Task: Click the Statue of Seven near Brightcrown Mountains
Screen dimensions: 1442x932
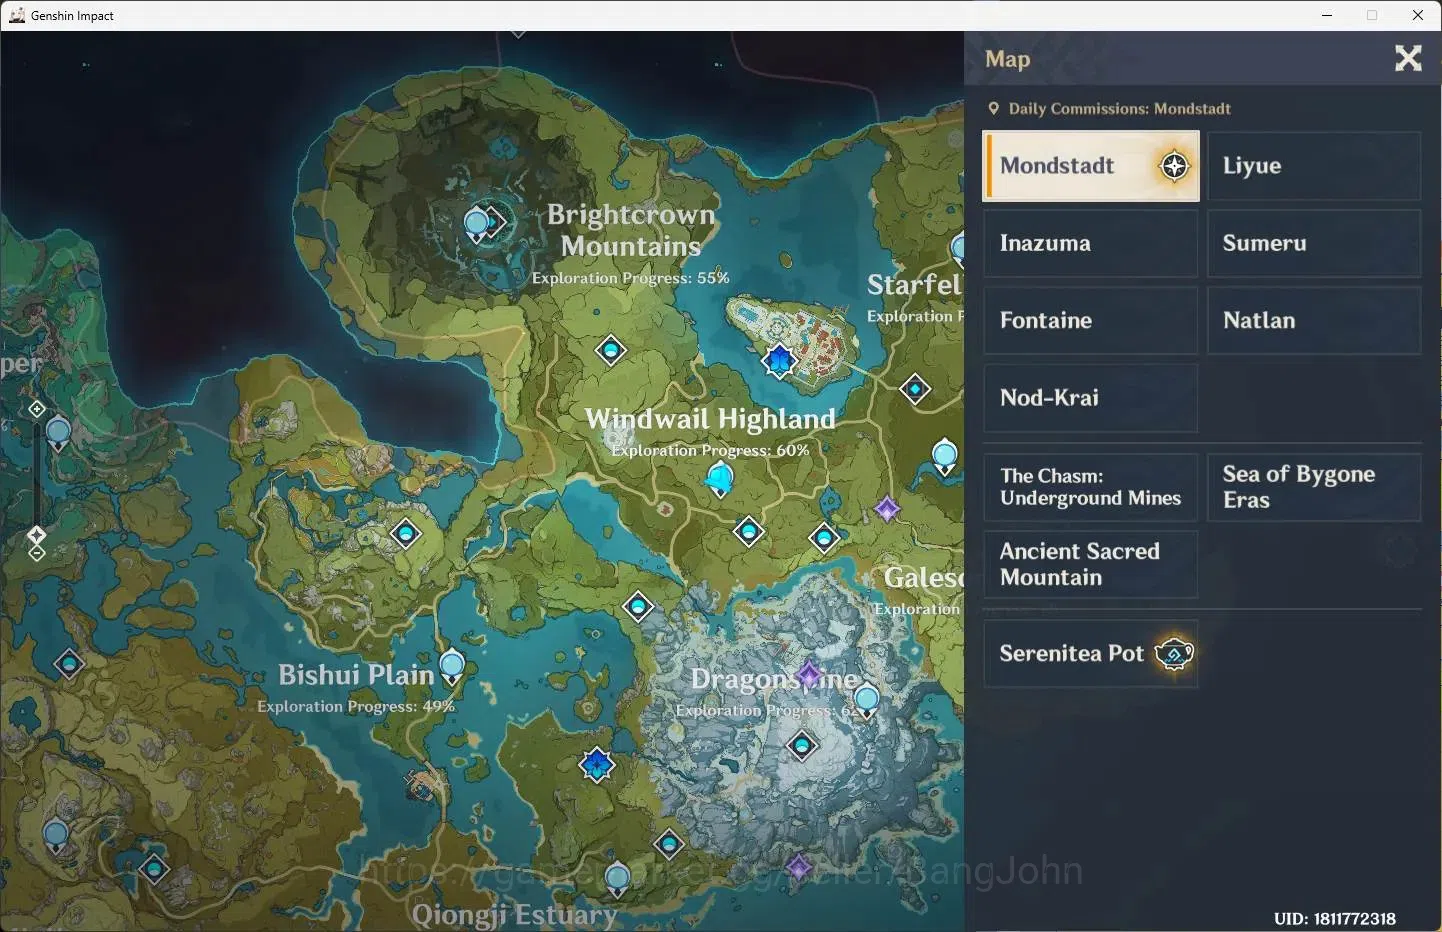Action: click(477, 224)
